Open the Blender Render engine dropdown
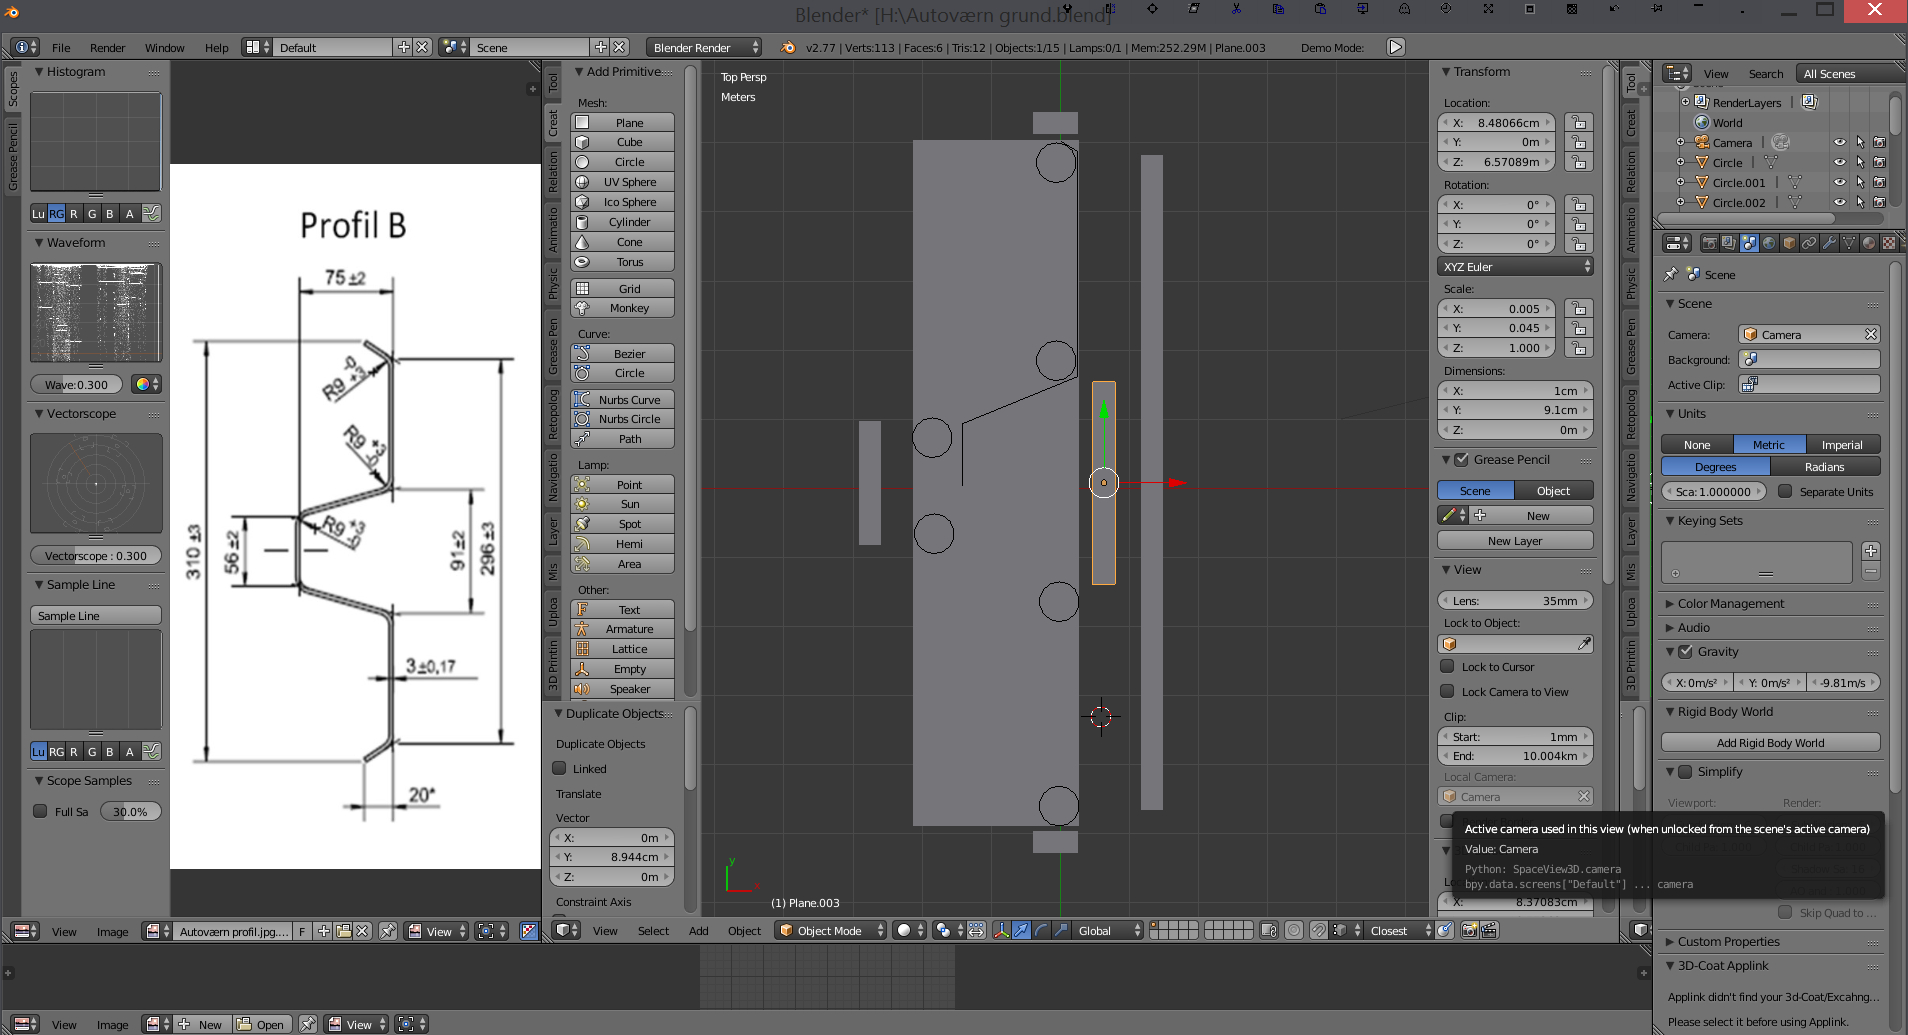Screen dimensions: 1908x1035 (x=704, y=47)
